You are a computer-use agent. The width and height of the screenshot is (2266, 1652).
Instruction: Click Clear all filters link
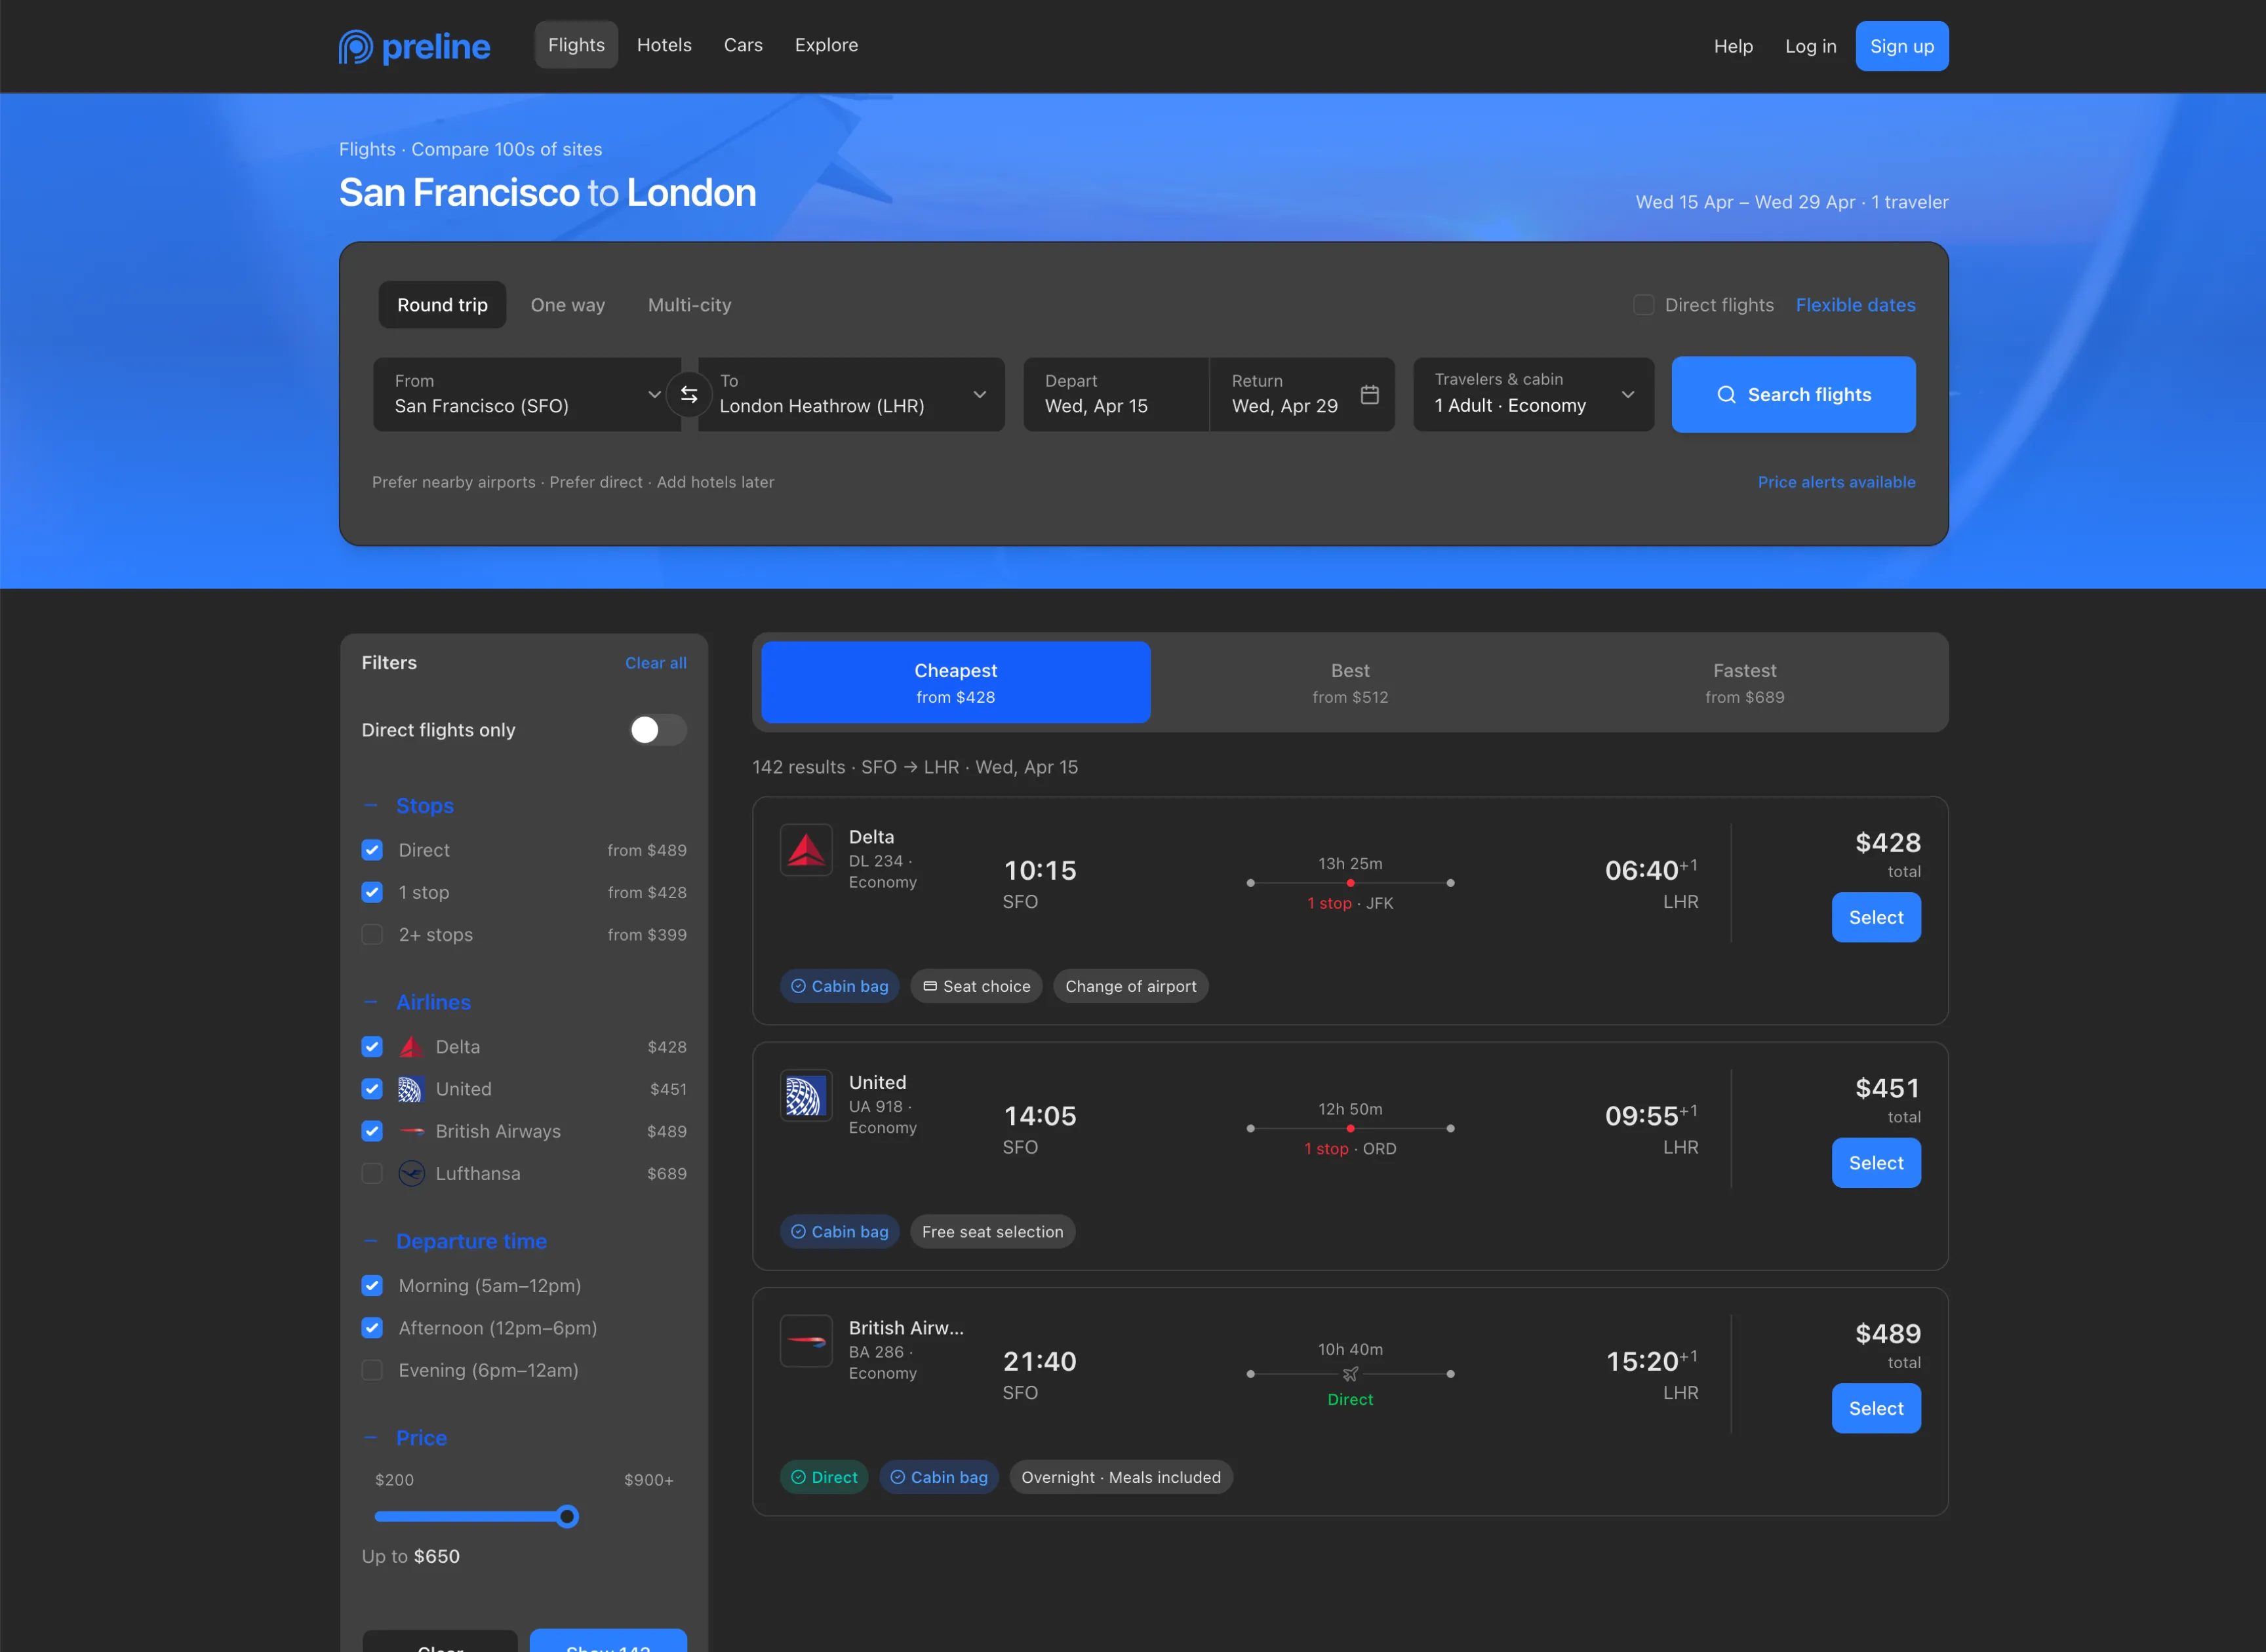pos(656,663)
